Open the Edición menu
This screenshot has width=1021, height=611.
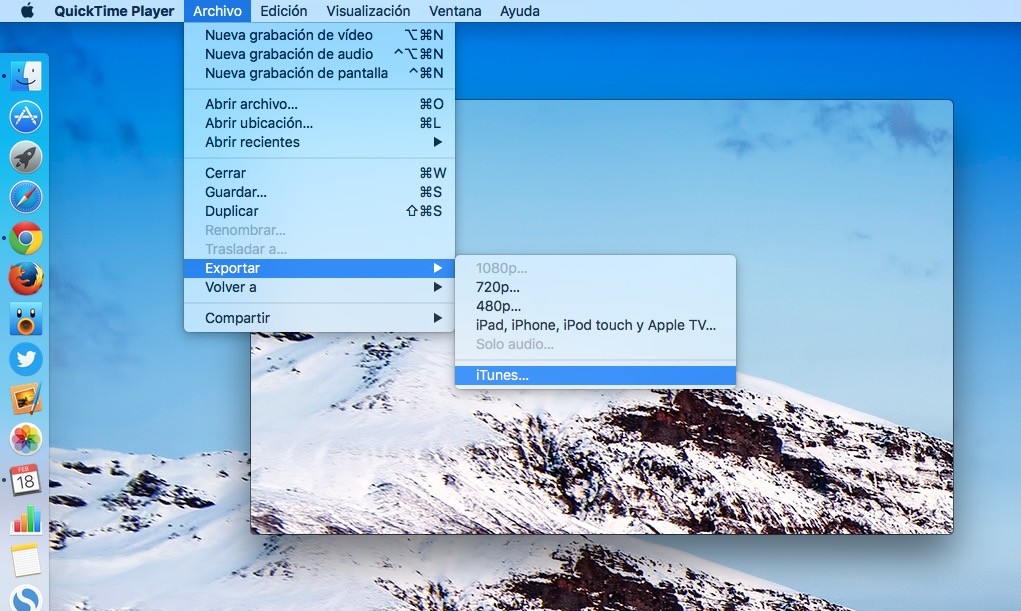click(x=284, y=11)
